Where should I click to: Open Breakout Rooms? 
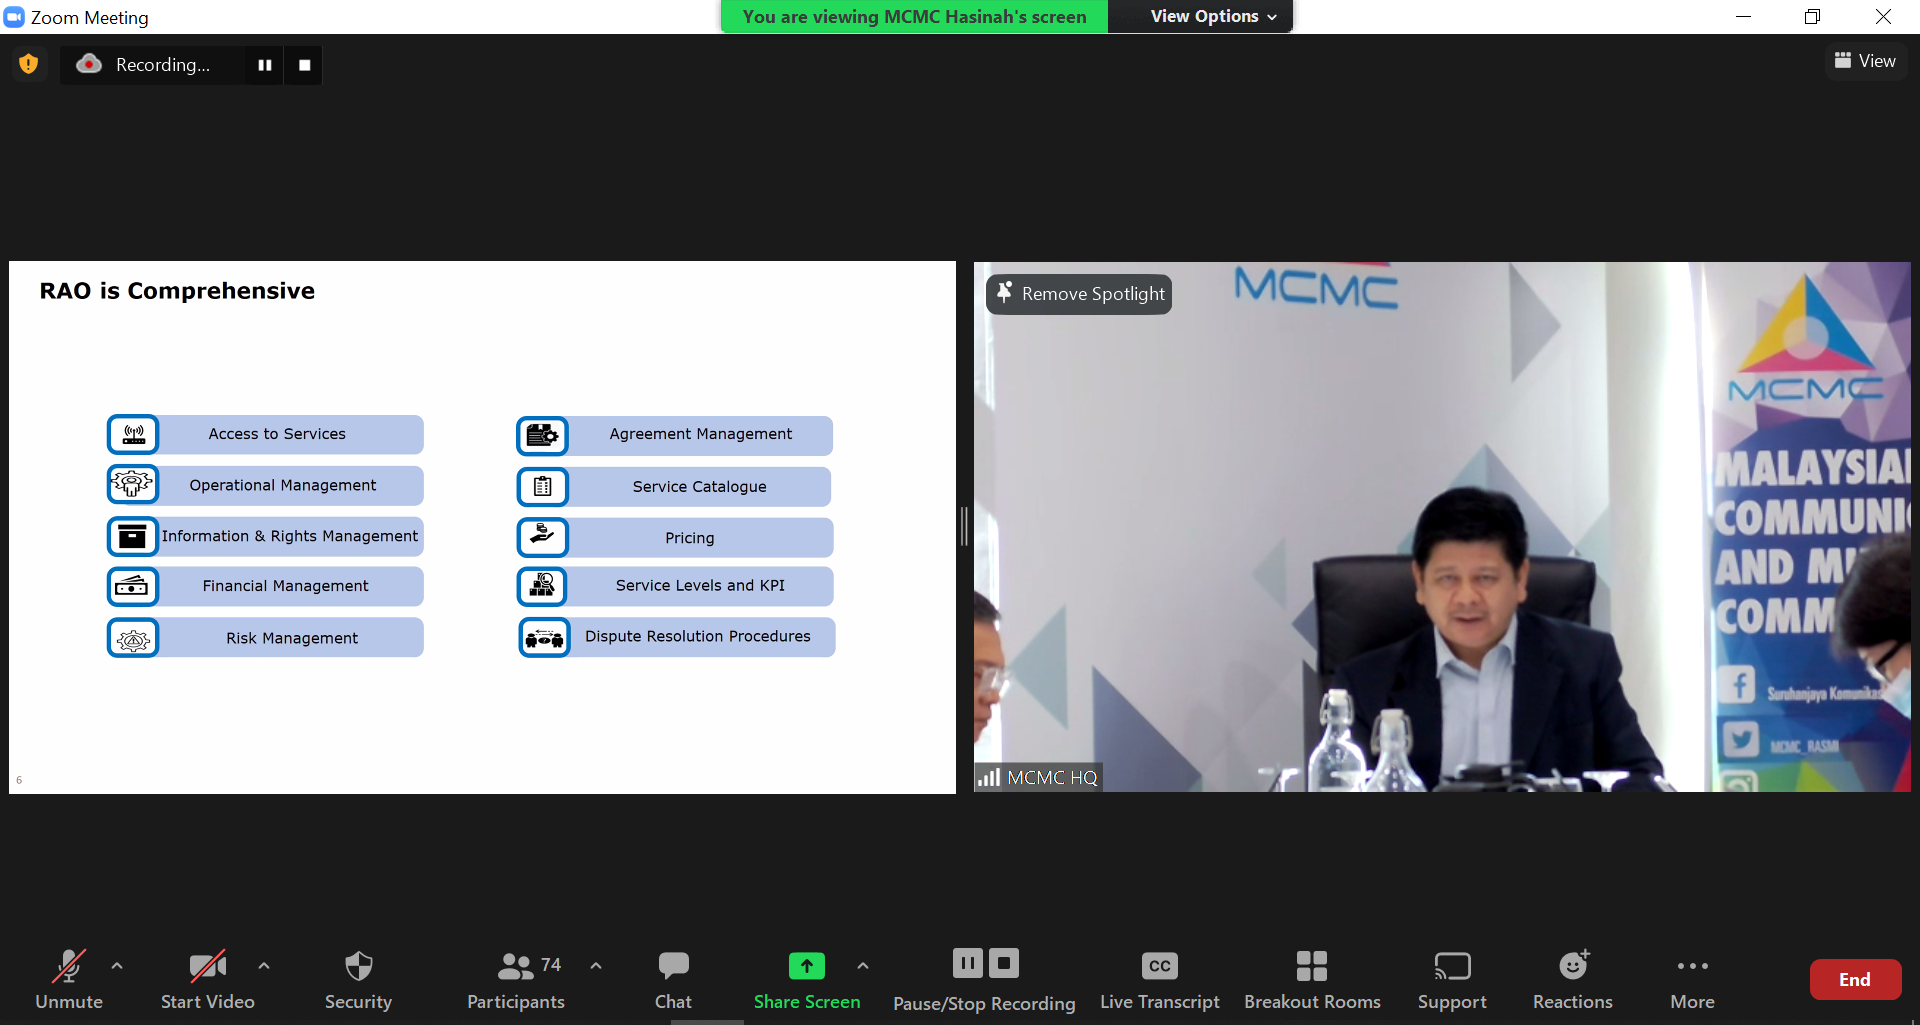coord(1311,979)
